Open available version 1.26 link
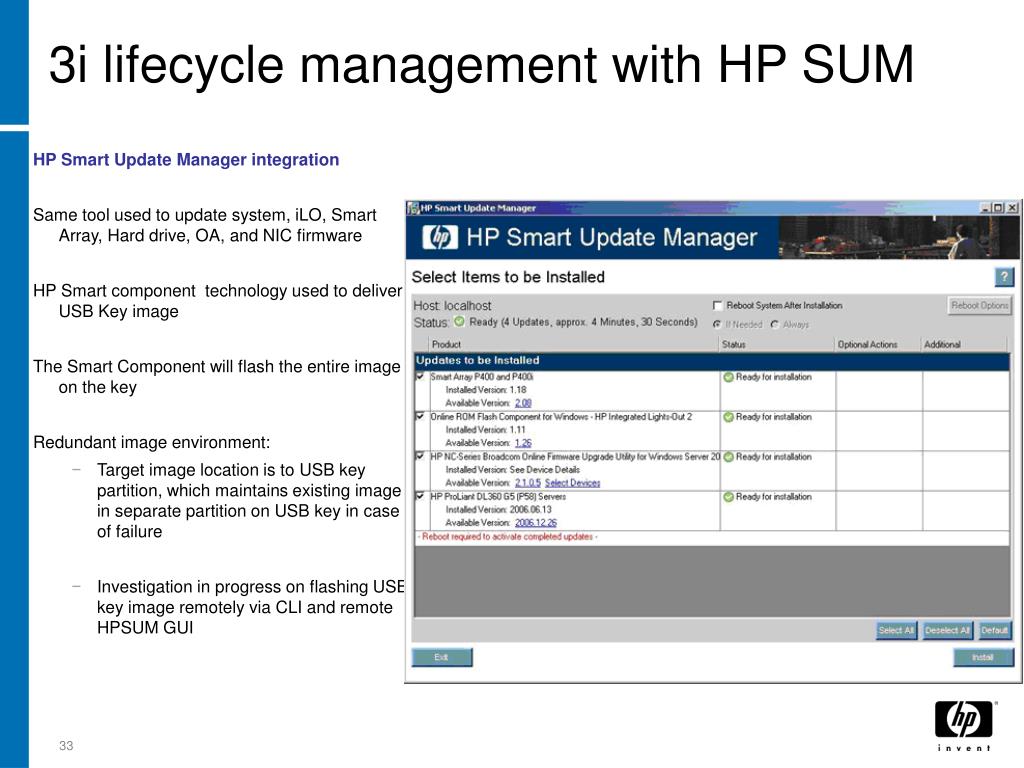This screenshot has height=768, width=1024. [x=523, y=443]
